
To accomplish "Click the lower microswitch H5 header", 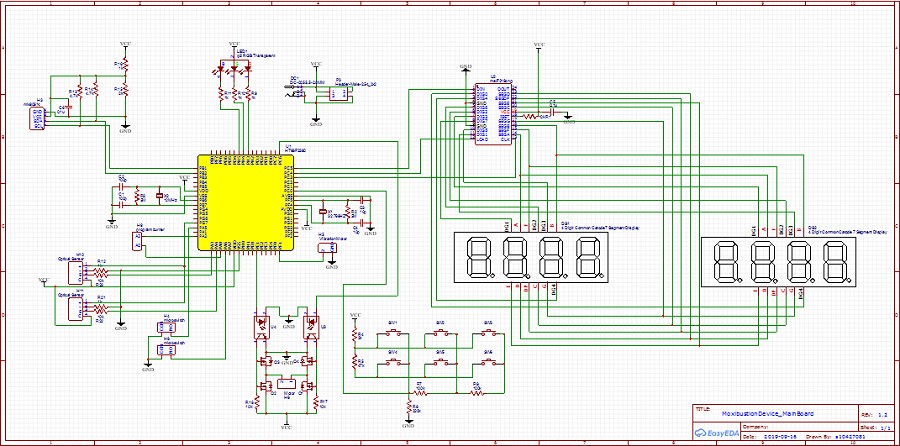I will [x=164, y=351].
